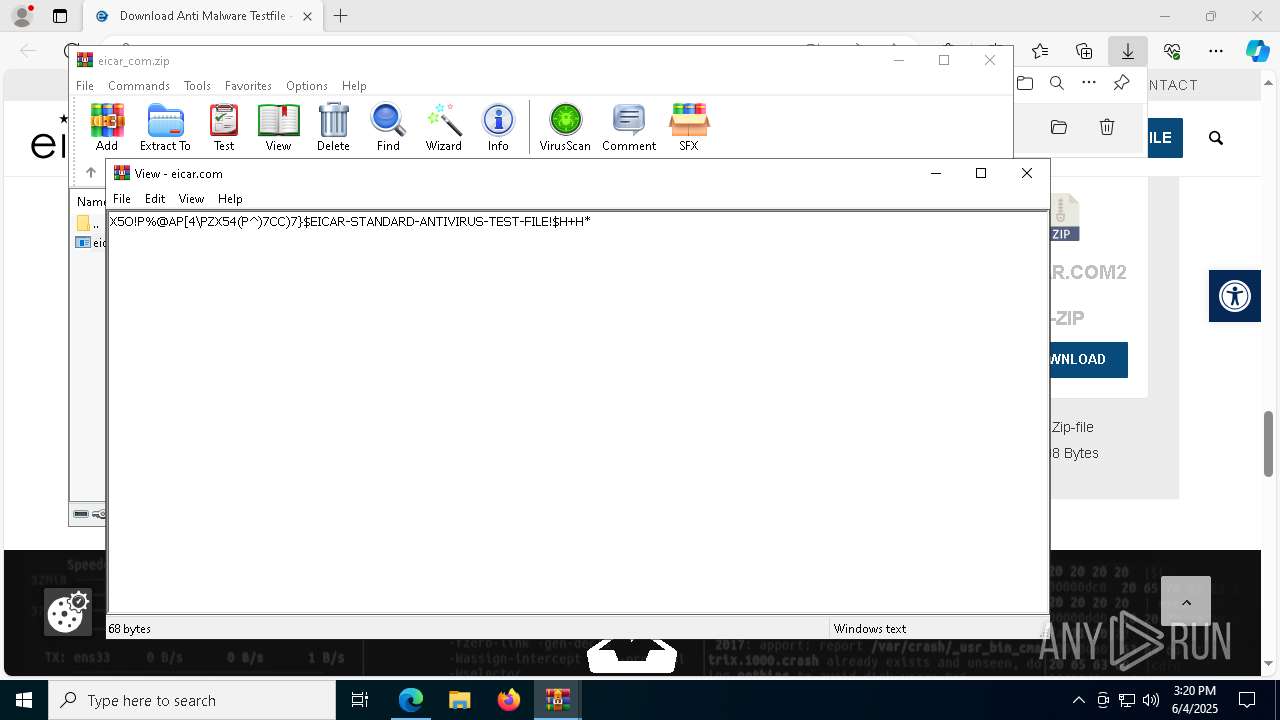Screen dimensions: 1280x720
Task: Click the DOWNLOAD button on webpage
Action: coord(1088,360)
